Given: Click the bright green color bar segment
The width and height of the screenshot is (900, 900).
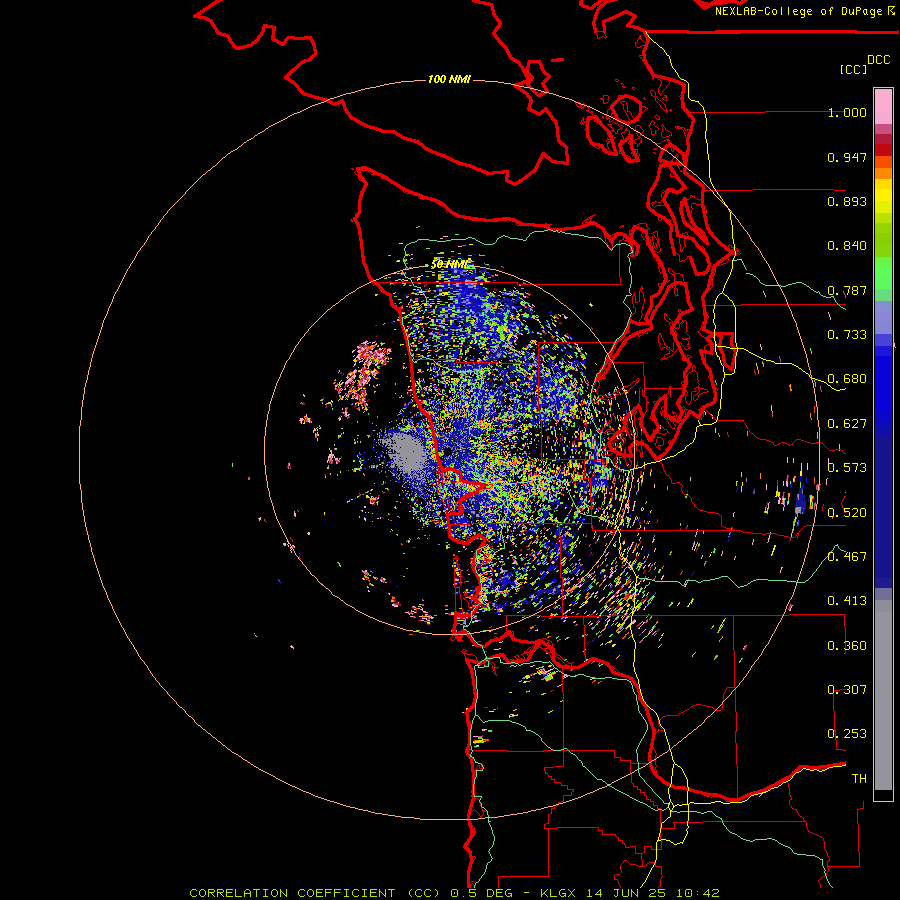Looking at the screenshot, I should point(883,273).
